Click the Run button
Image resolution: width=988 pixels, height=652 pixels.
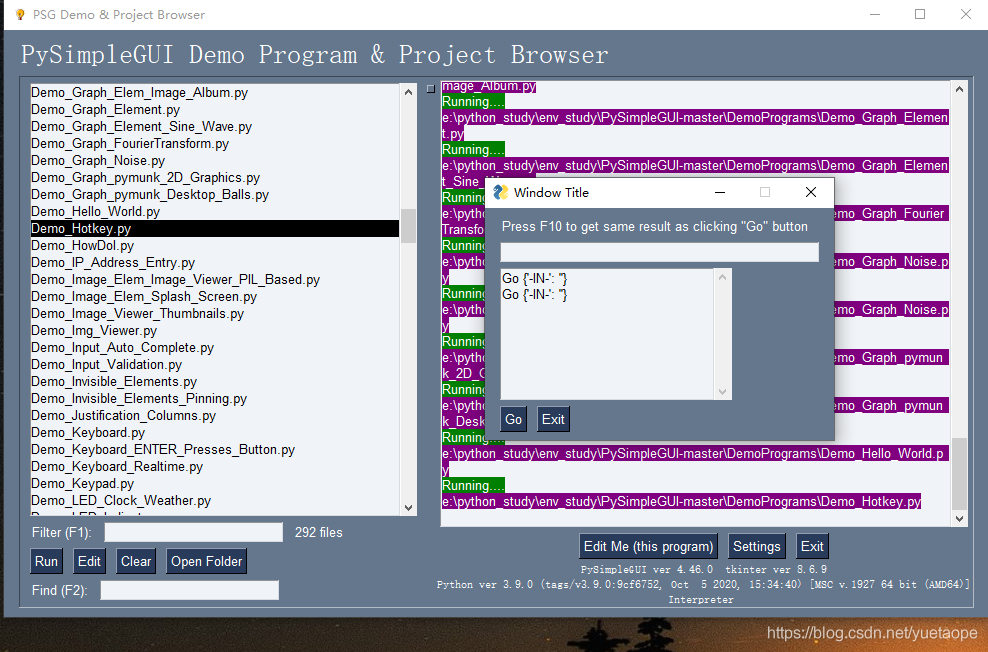tap(46, 561)
